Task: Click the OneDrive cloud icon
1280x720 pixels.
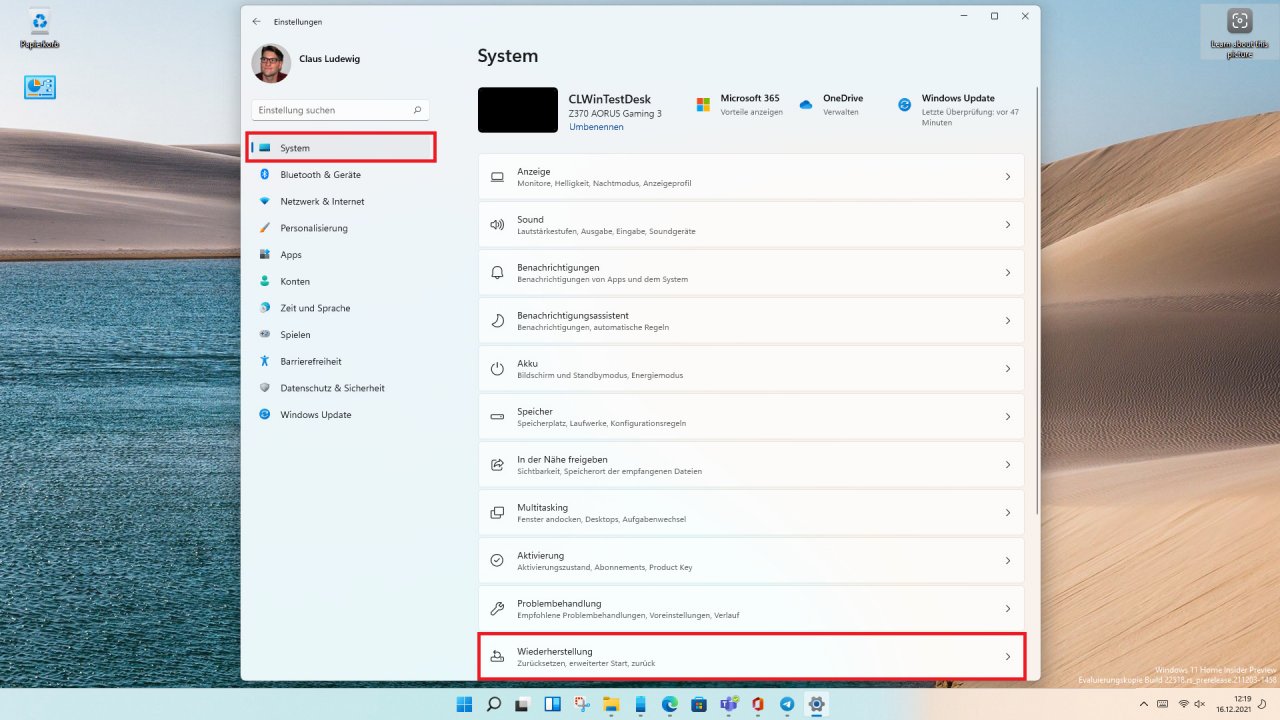Action: pyautogui.click(x=806, y=104)
